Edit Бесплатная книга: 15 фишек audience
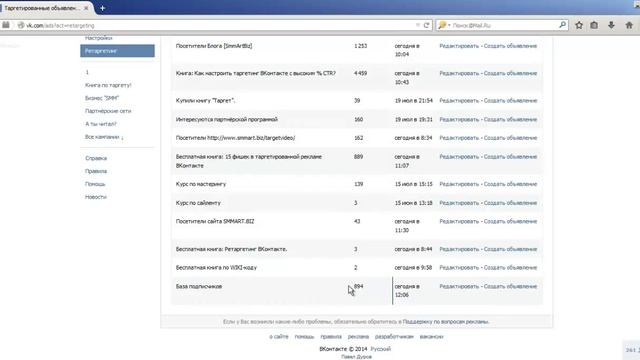The height and width of the screenshot is (360, 640). pos(459,157)
